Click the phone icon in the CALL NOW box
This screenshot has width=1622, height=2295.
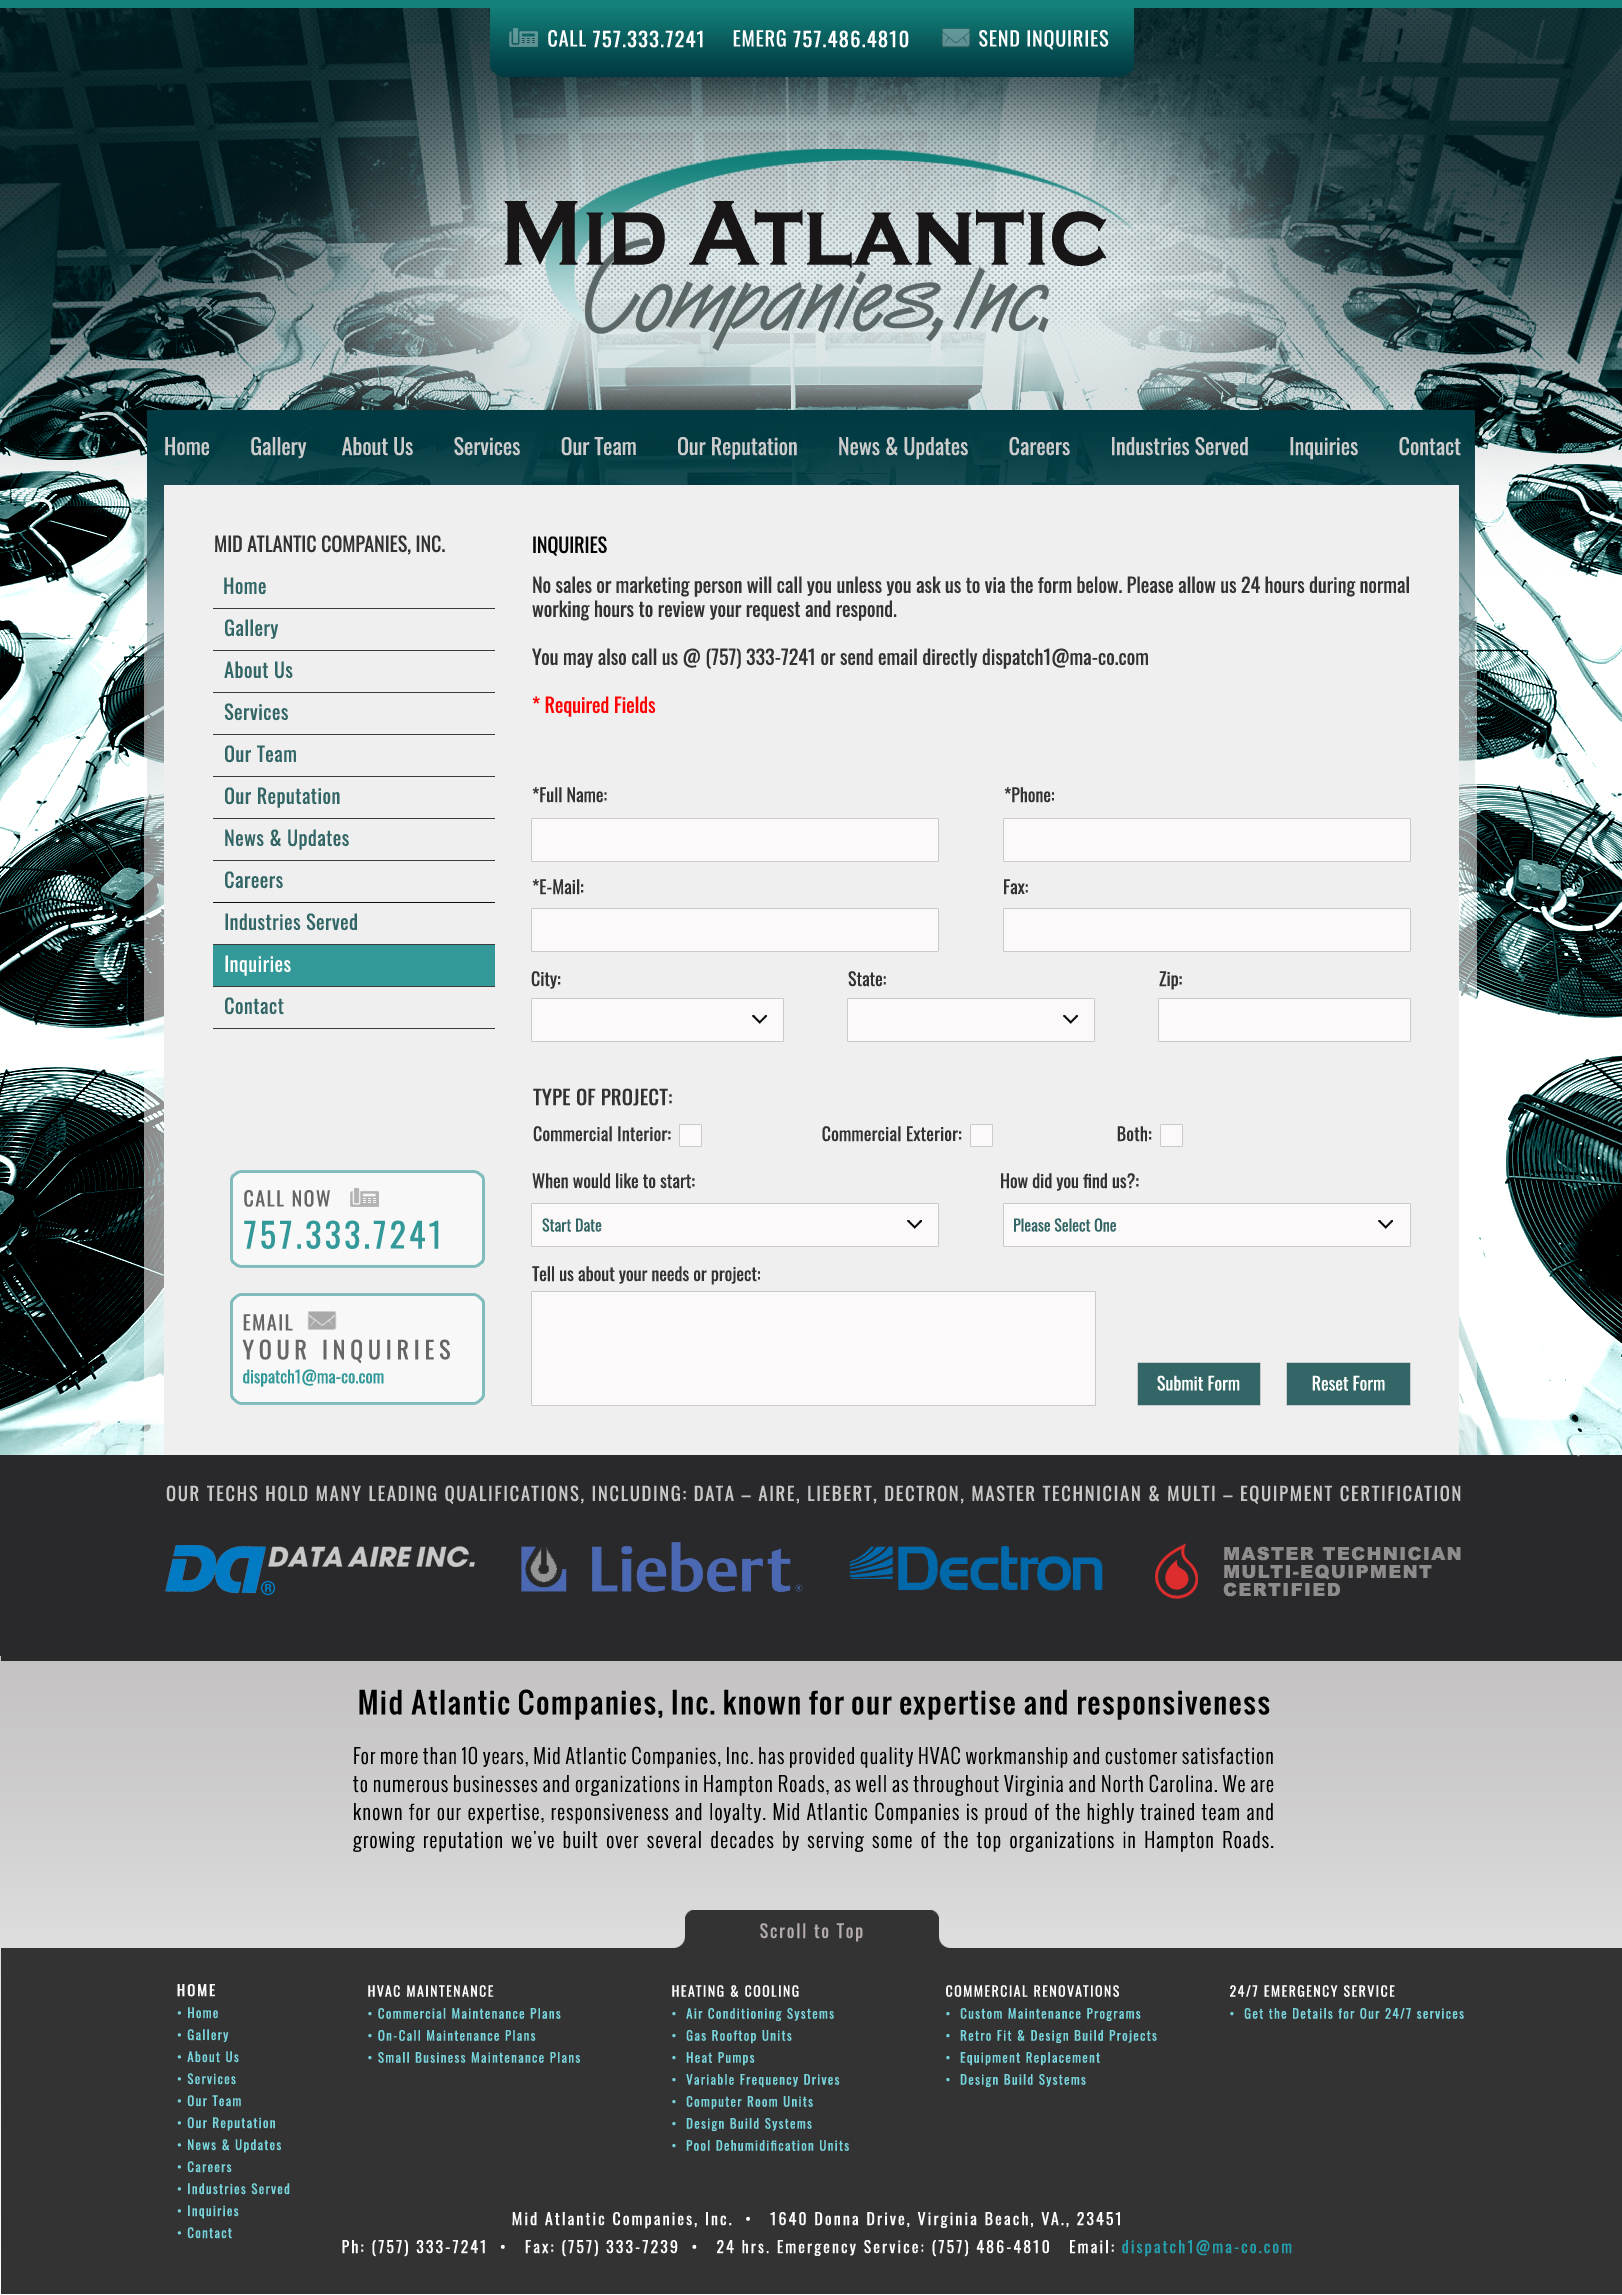tap(364, 1197)
